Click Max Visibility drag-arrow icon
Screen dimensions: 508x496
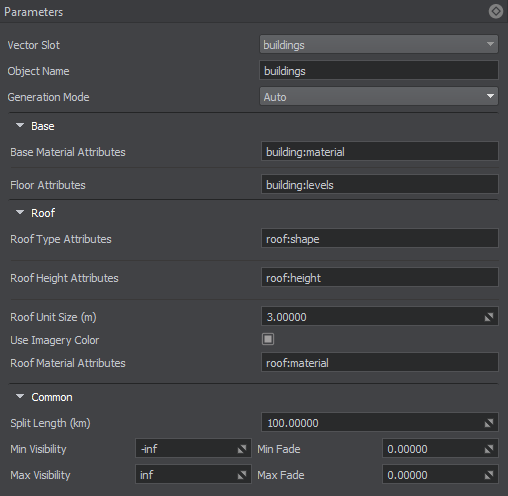pos(242,475)
